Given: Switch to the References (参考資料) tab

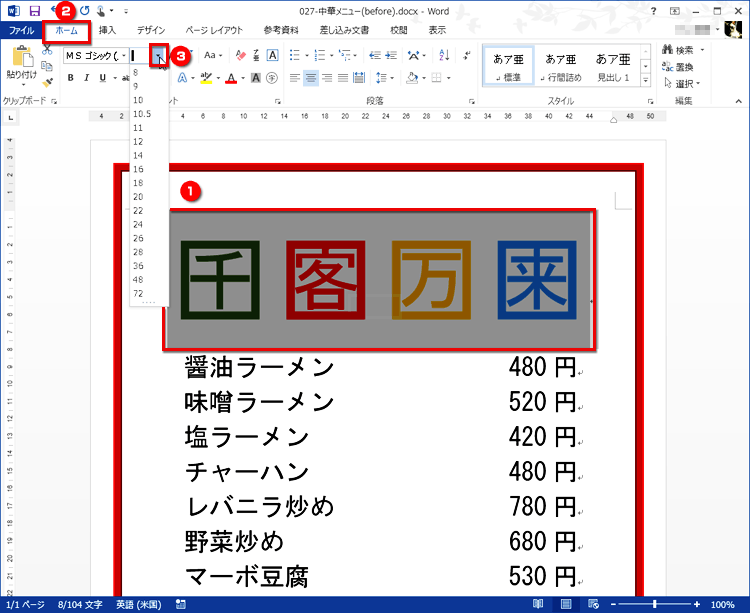Looking at the screenshot, I should (281, 30).
